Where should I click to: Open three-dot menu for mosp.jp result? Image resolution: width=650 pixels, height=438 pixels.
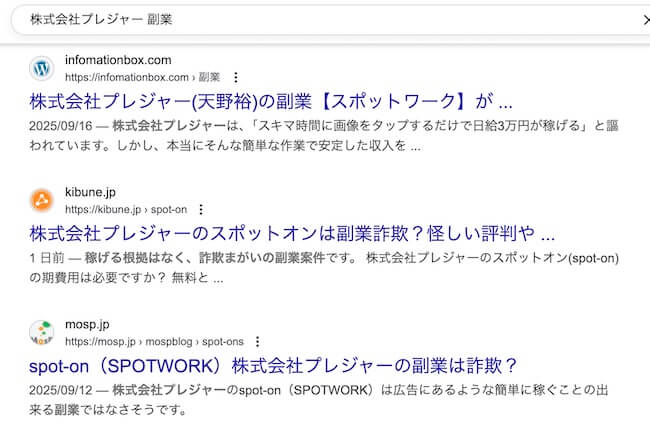point(257,342)
